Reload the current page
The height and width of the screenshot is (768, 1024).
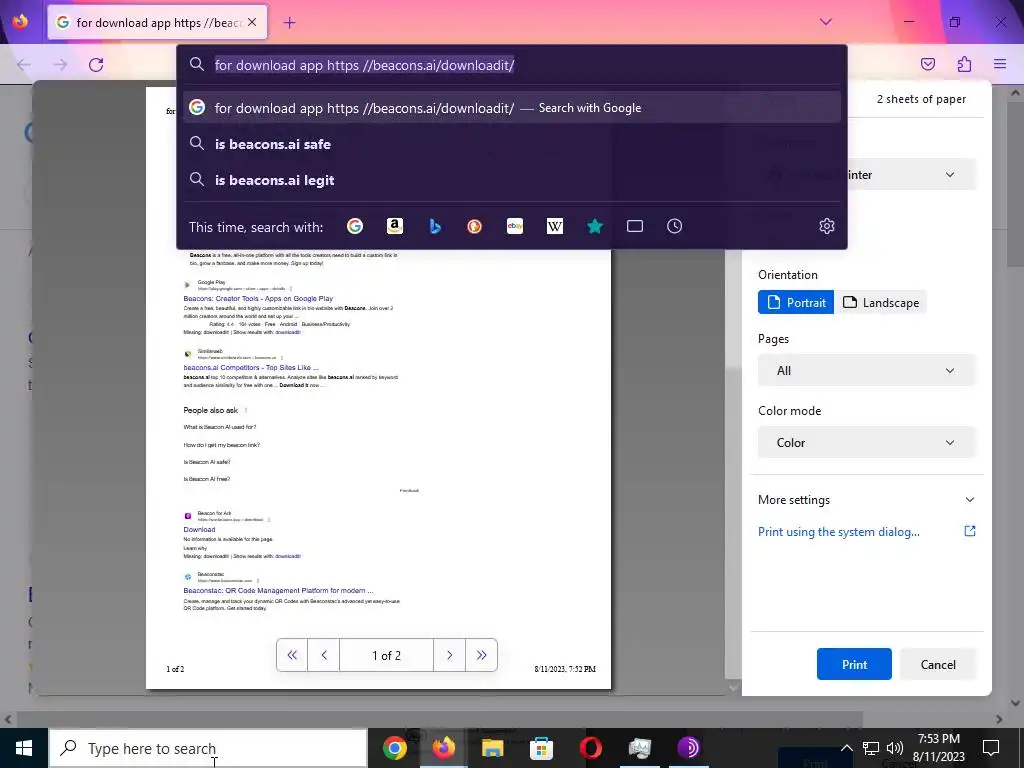[96, 65]
